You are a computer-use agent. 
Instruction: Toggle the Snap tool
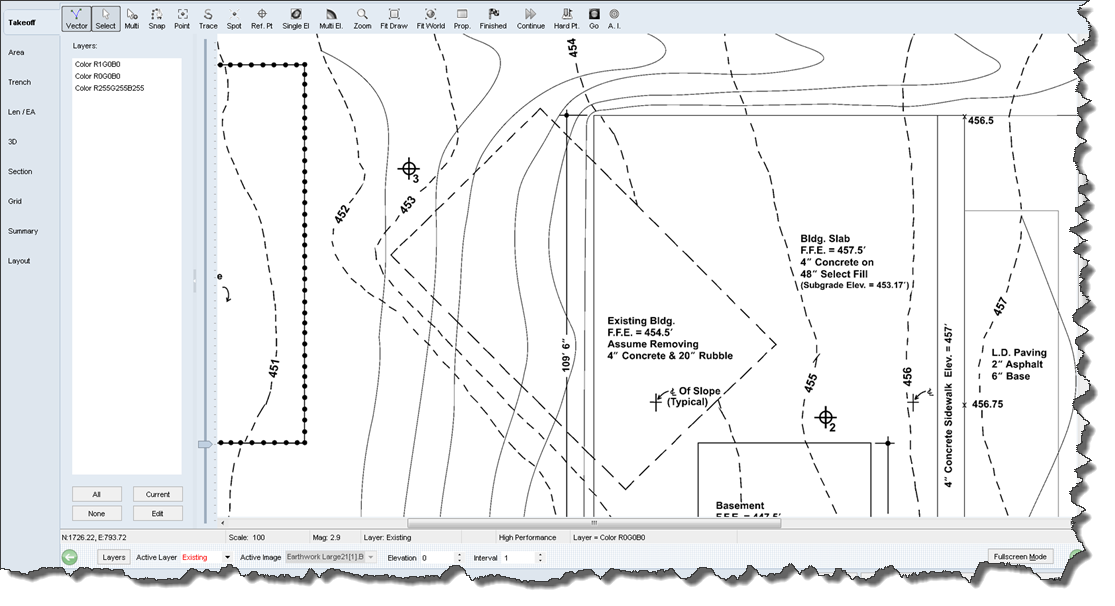(x=156, y=18)
